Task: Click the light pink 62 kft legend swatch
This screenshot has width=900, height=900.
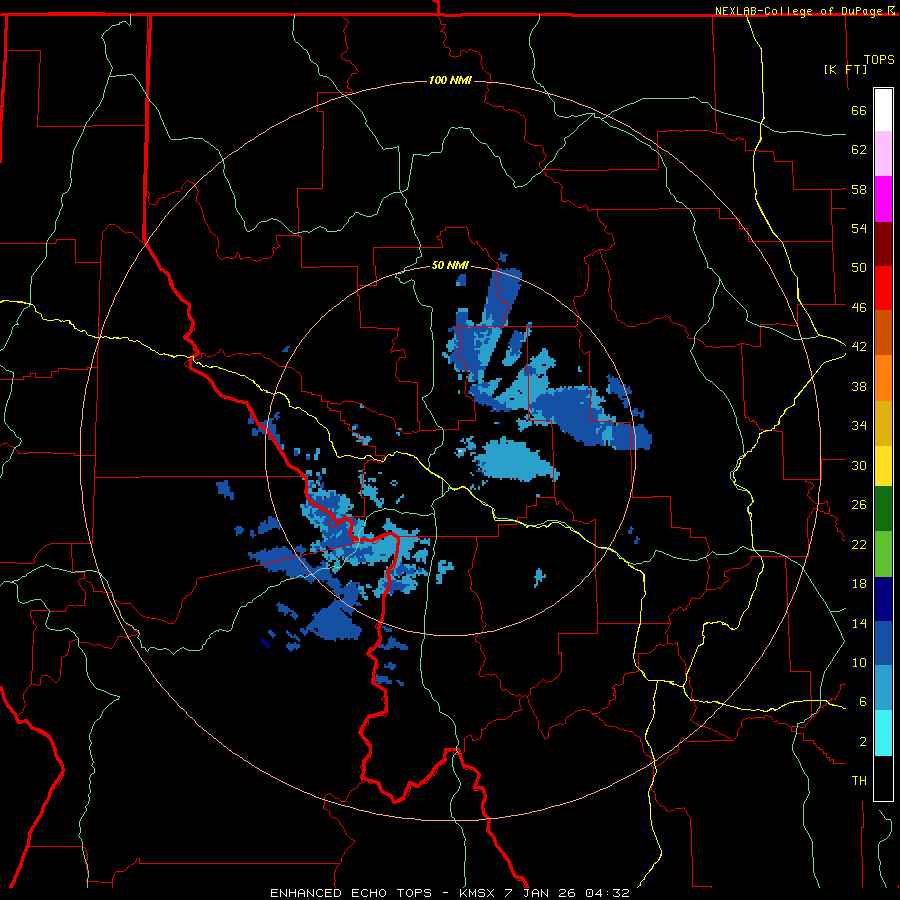Action: pos(883,153)
